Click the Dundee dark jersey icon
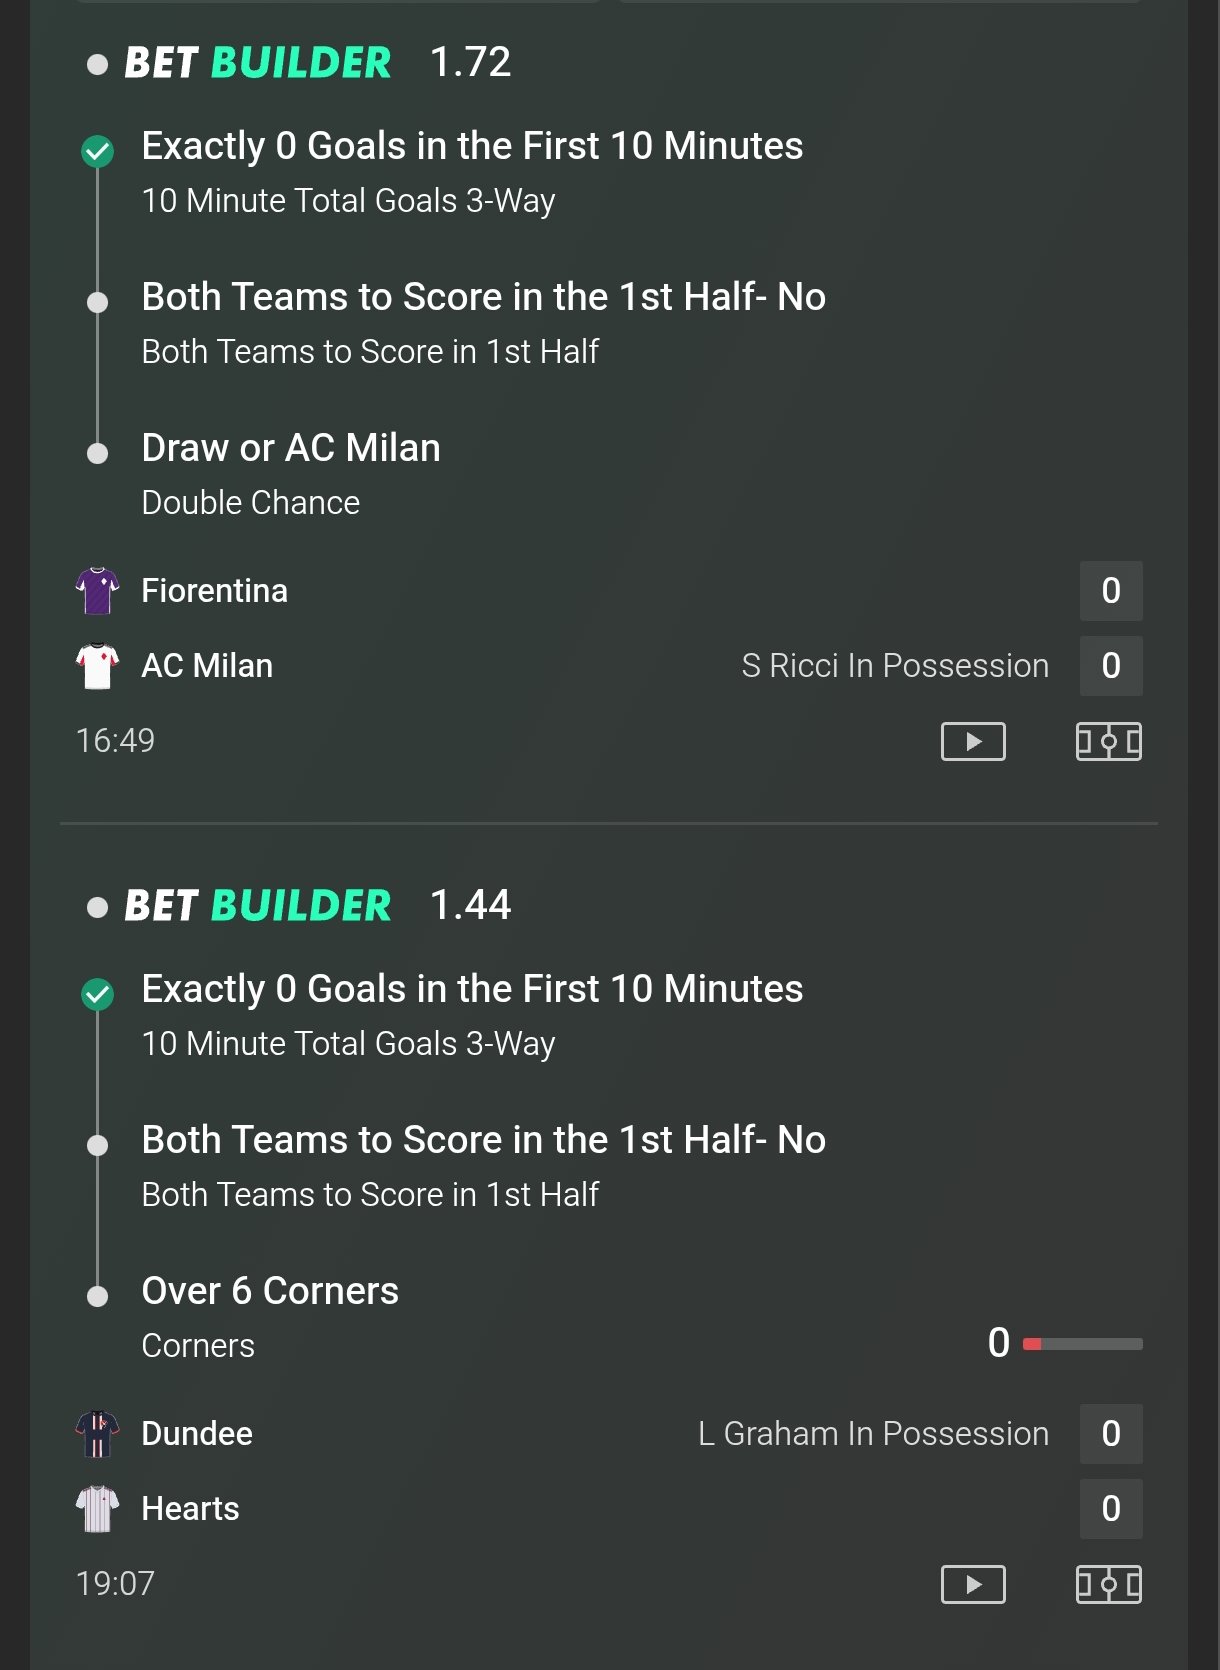1220x1670 pixels. 98,1433
